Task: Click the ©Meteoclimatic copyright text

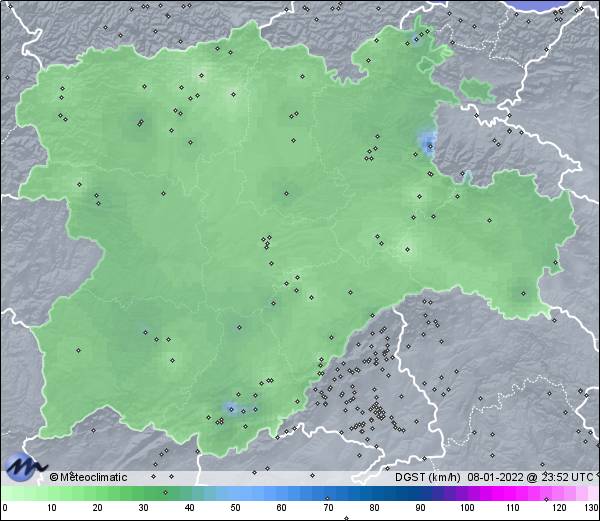Action: point(88,477)
